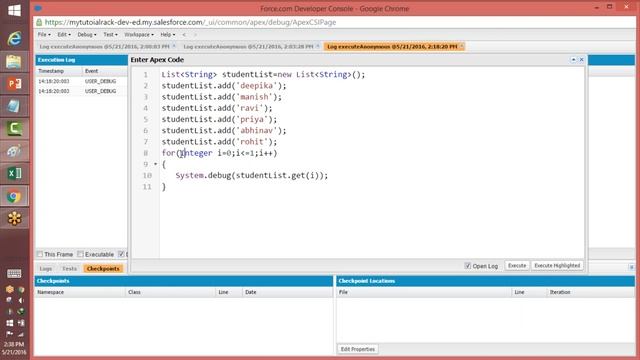Open Excel from the taskbar
The width and height of the screenshot is (640, 360).
pos(14,173)
